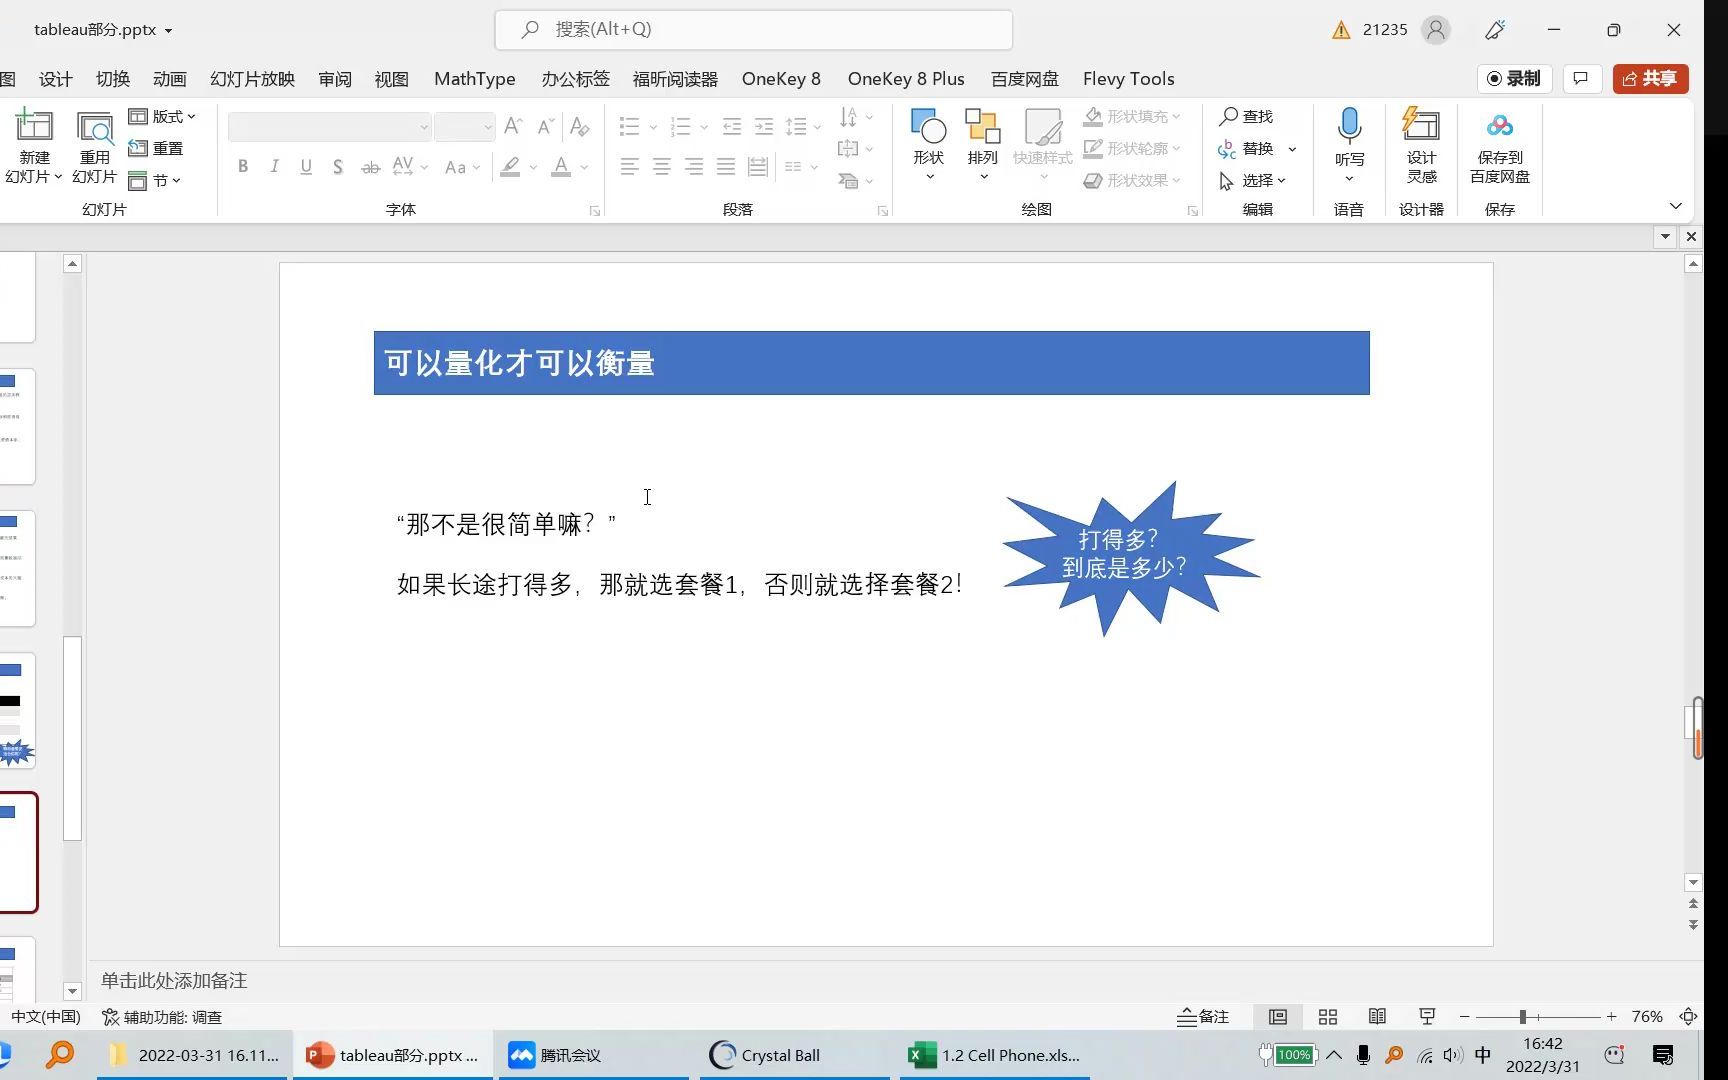1728x1080 pixels.
Task: Switch to Reading view
Action: [x=1377, y=1017]
